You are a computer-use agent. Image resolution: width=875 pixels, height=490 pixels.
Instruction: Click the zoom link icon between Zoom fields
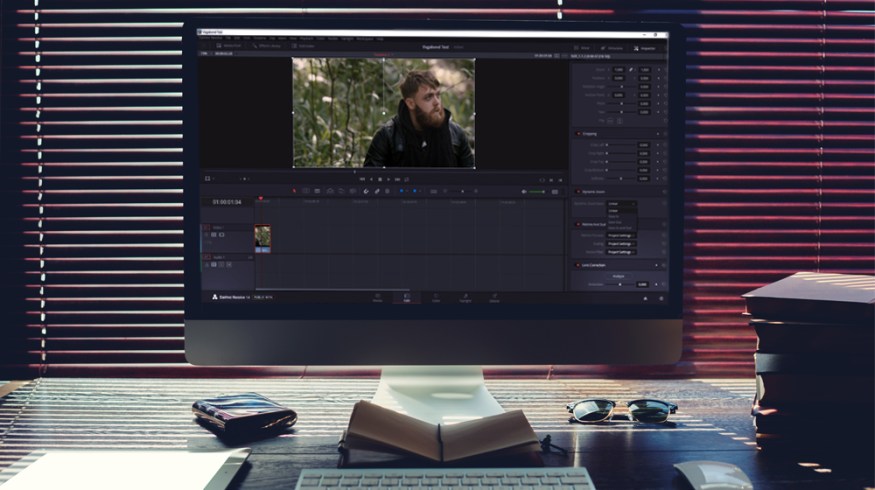631,70
